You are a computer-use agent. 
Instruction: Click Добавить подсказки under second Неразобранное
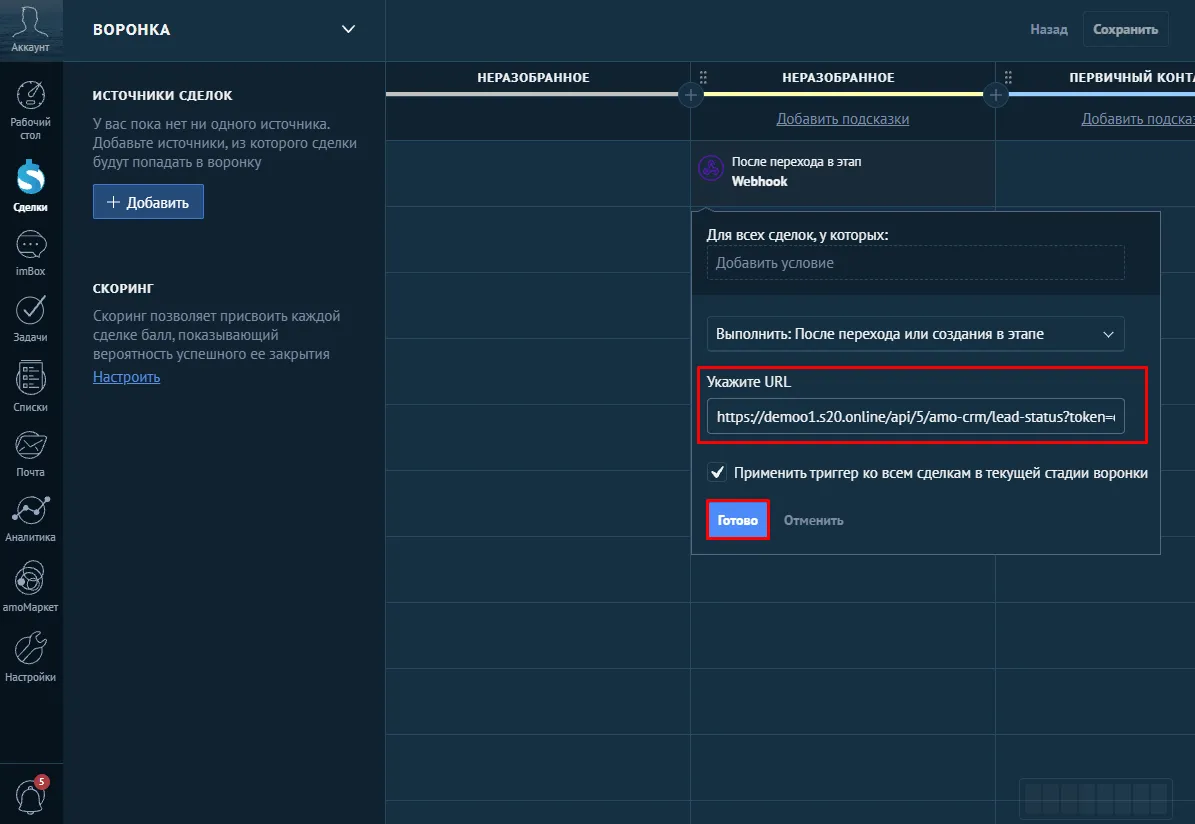point(842,119)
